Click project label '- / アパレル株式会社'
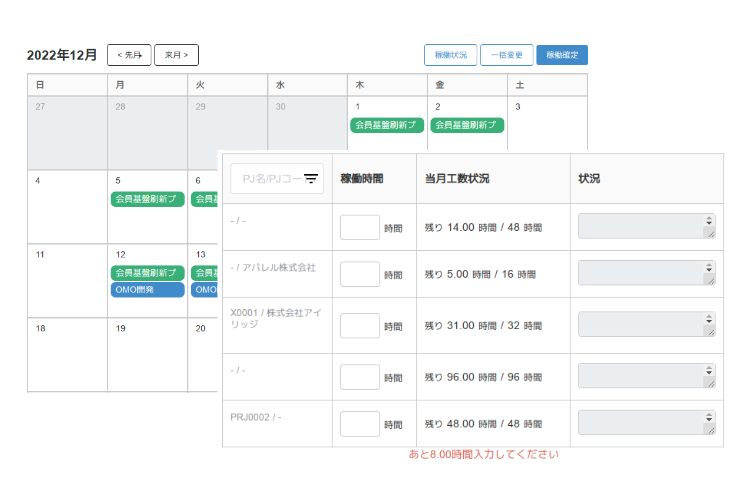Viewport: 753px width, 491px height. click(x=273, y=268)
